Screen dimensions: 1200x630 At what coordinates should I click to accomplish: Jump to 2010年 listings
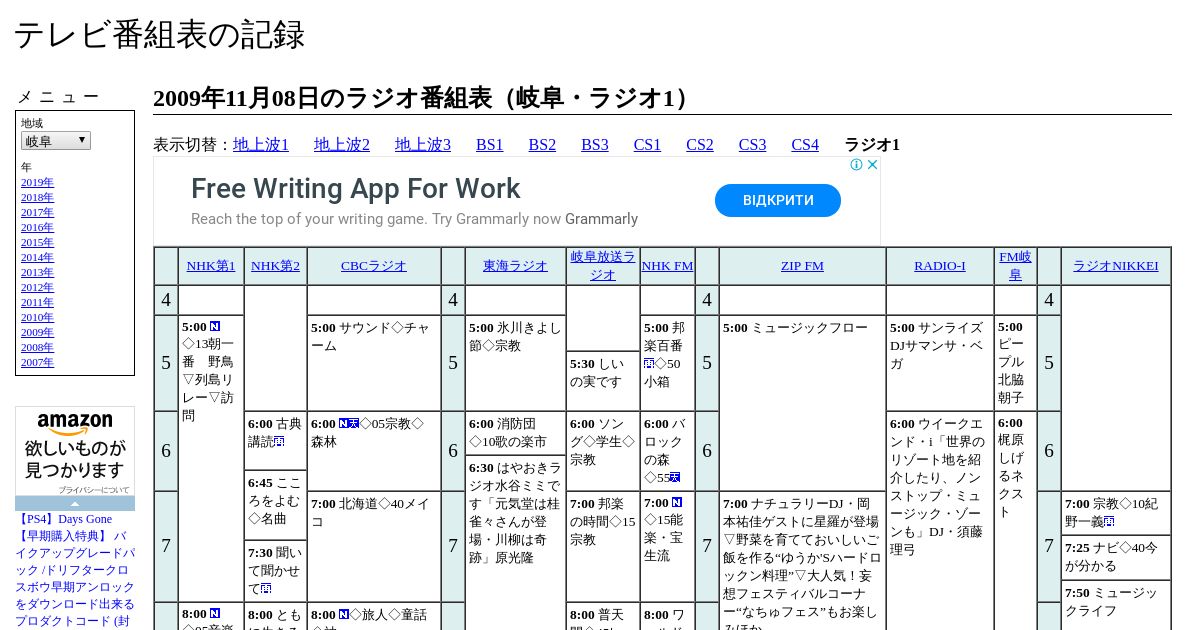point(37,317)
